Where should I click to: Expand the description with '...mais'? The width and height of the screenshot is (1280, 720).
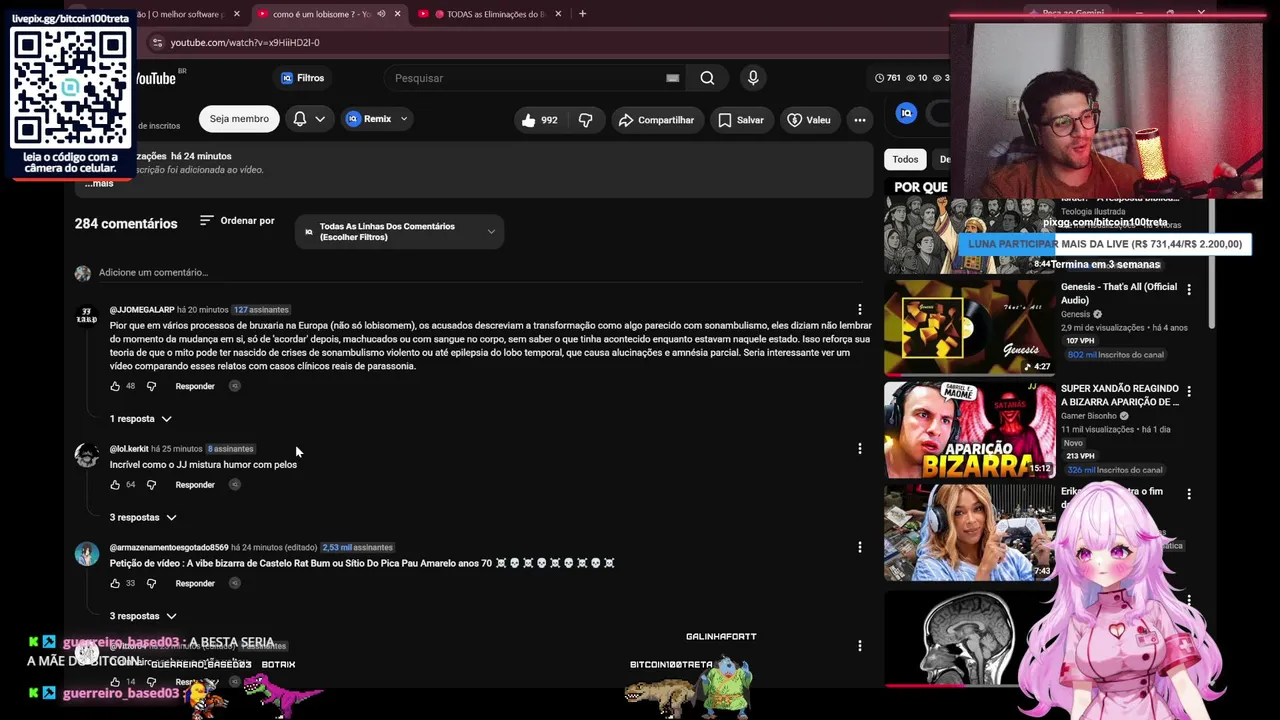click(x=99, y=184)
